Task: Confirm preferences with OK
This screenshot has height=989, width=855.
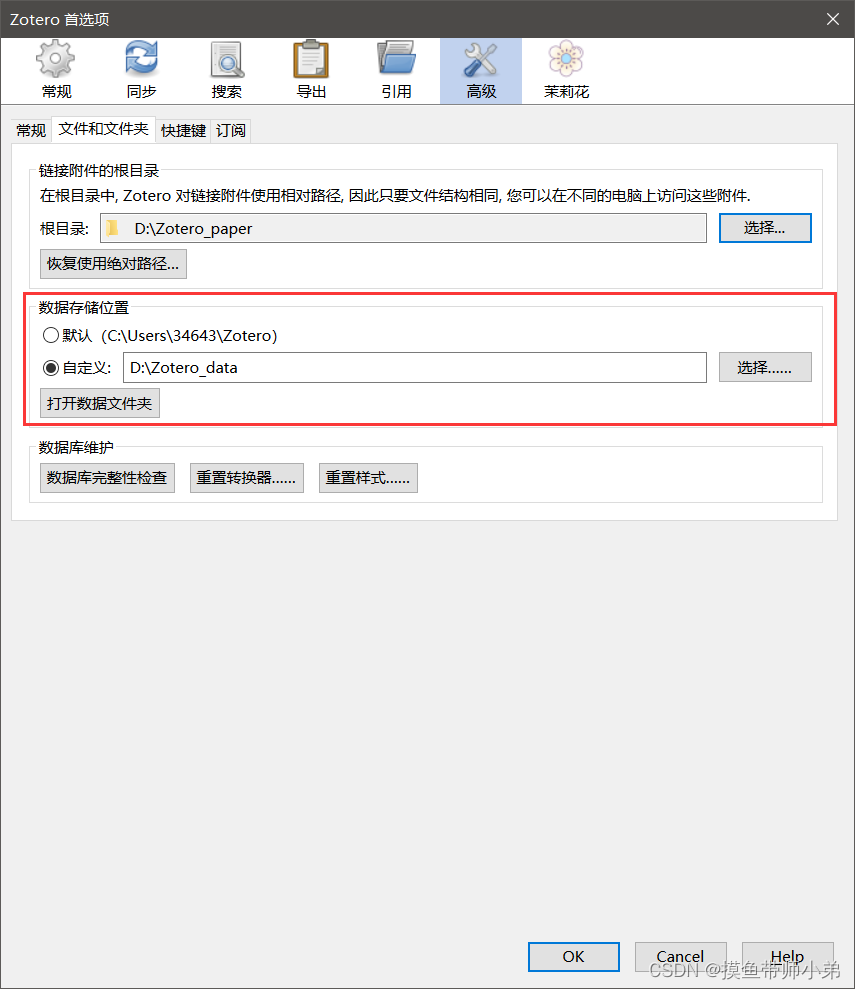Action: 574,957
